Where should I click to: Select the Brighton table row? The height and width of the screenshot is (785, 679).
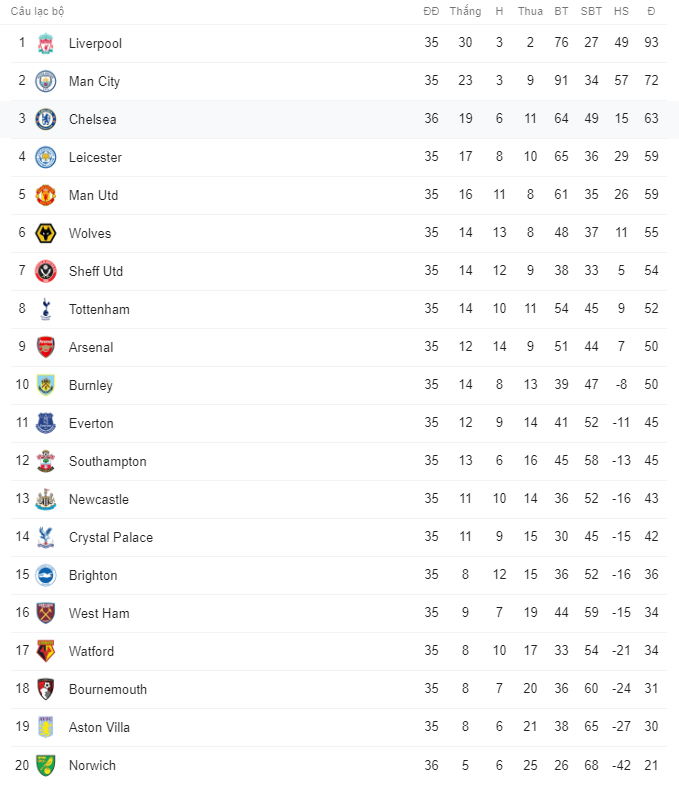(x=340, y=575)
